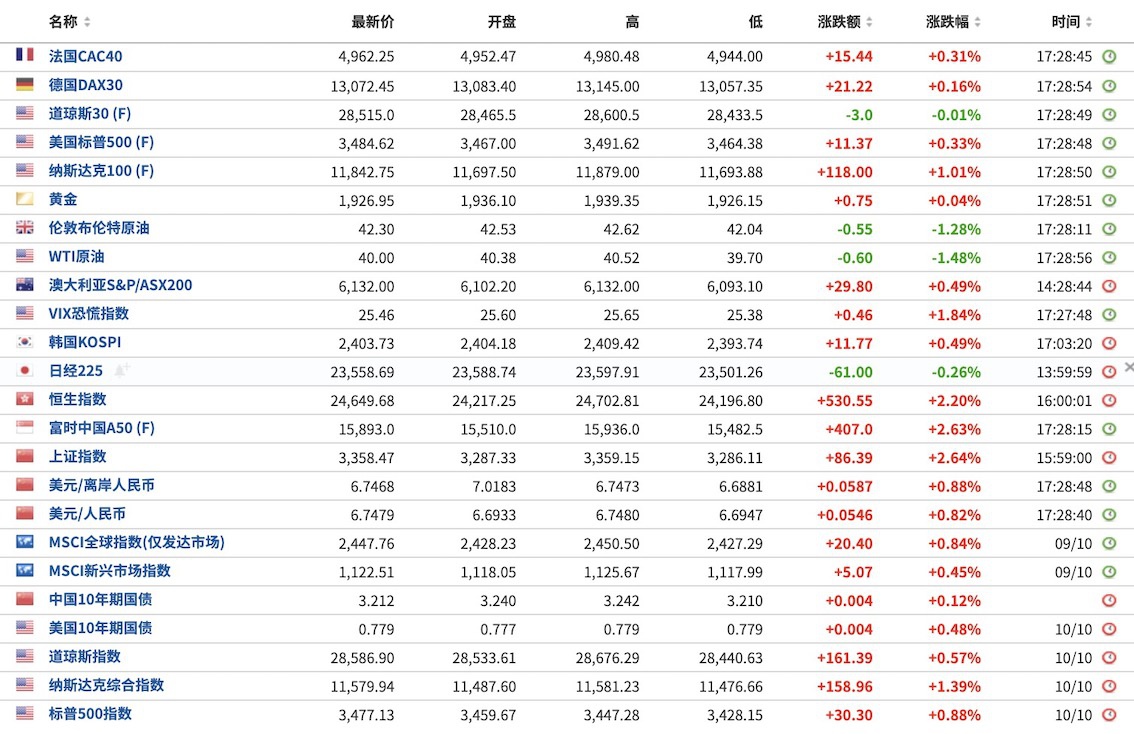1134x734 pixels.
Task: Sort by 涨跌幅 column arrows
Action: point(978,22)
